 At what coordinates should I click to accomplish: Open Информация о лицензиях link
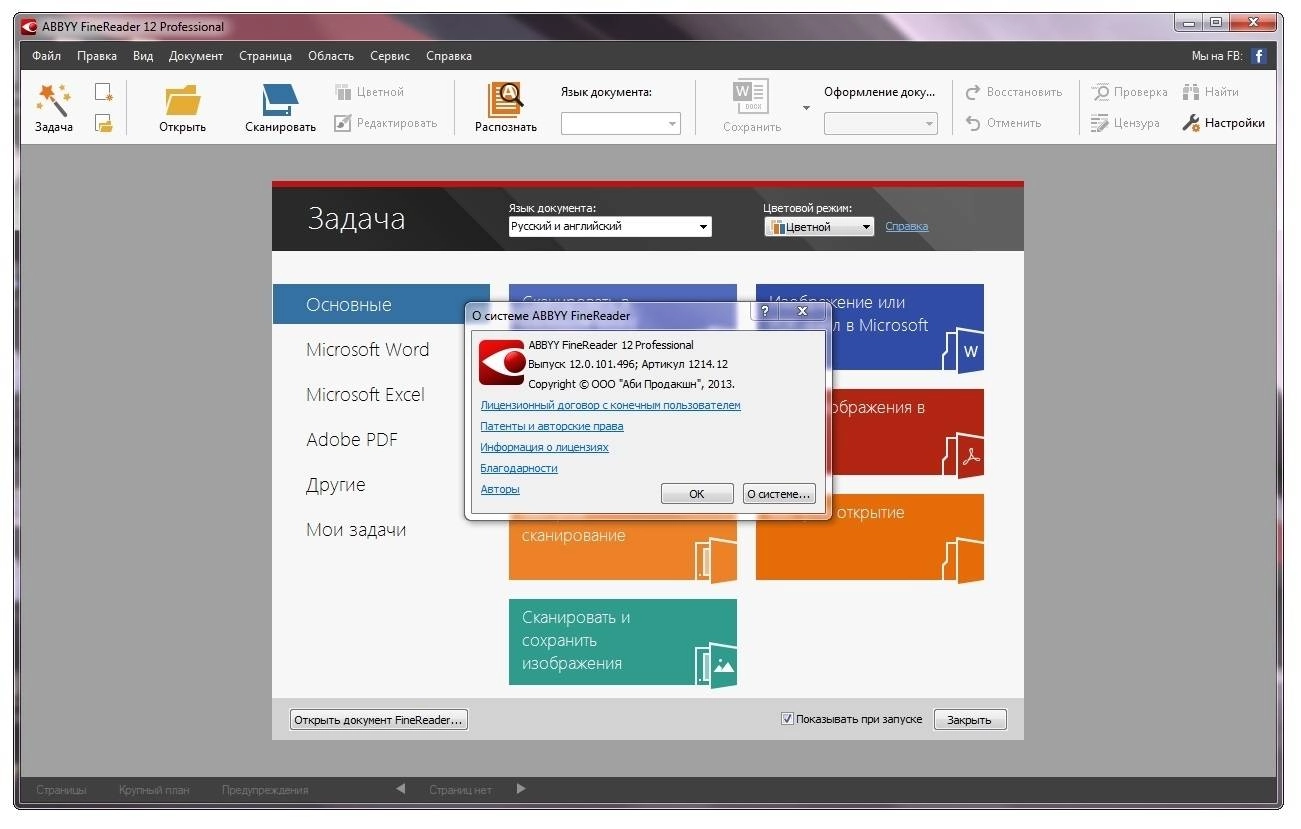click(x=544, y=448)
